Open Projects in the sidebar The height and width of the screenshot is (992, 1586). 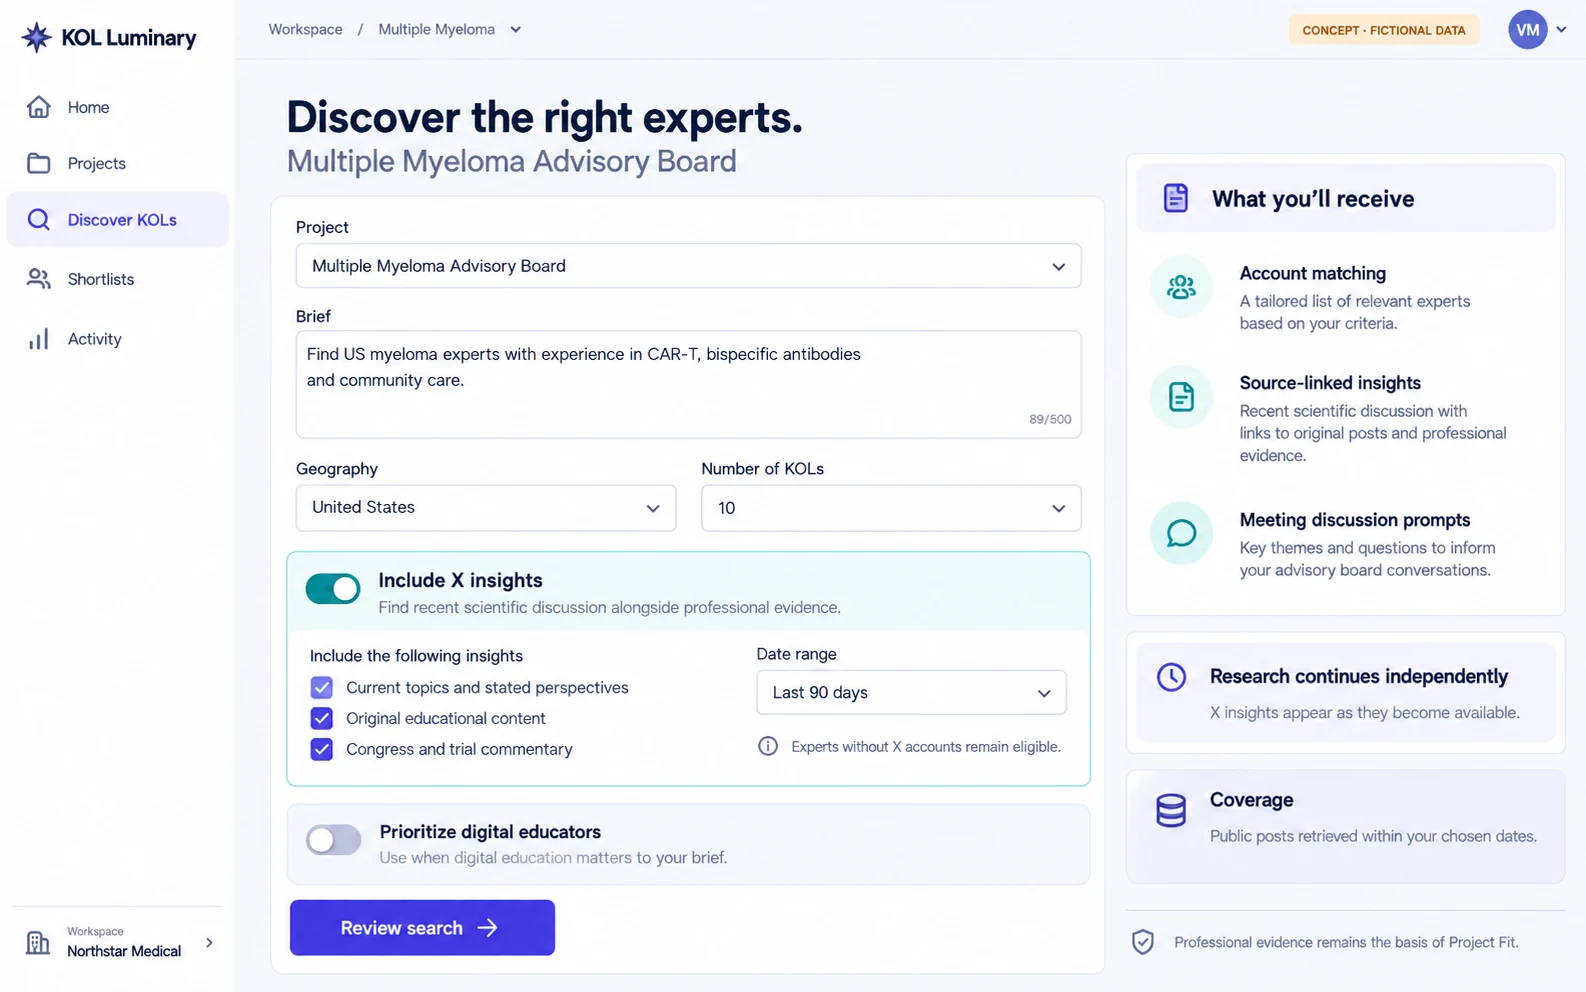point(117,163)
